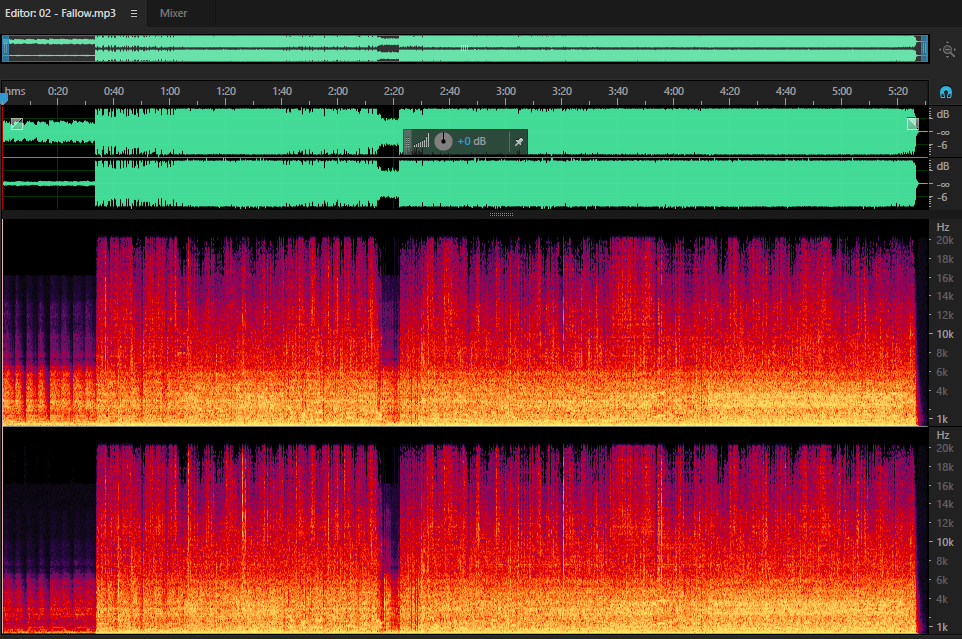Click the 4:00 mark on the time ruler

(x=674, y=91)
